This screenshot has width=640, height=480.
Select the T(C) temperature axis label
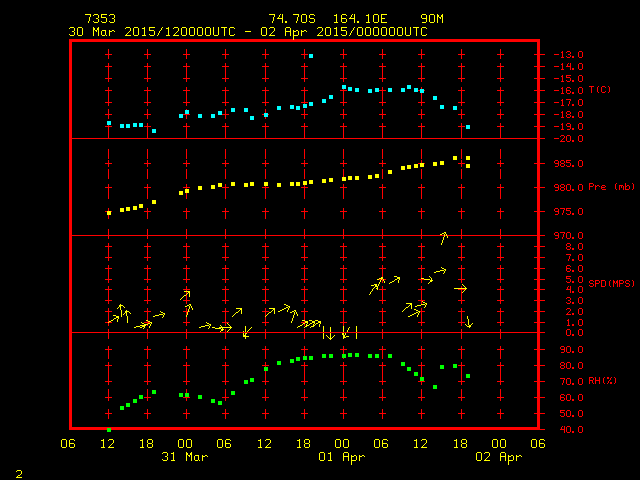(599, 90)
